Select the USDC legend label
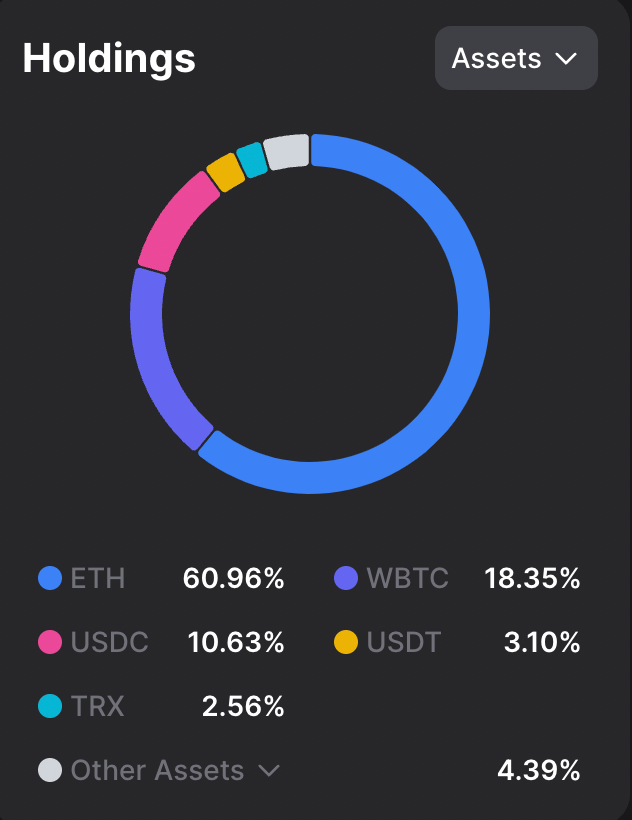This screenshot has height=820, width=632. [109, 642]
